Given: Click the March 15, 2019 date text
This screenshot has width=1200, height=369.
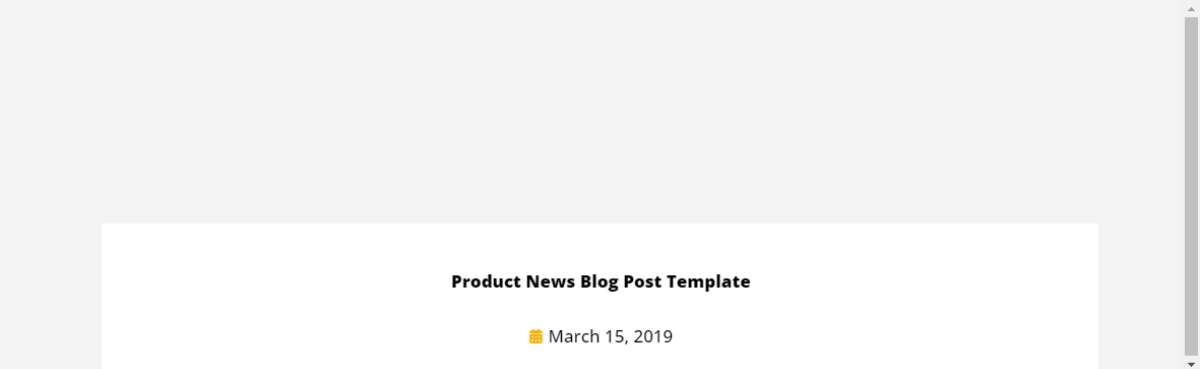Looking at the screenshot, I should [610, 336].
